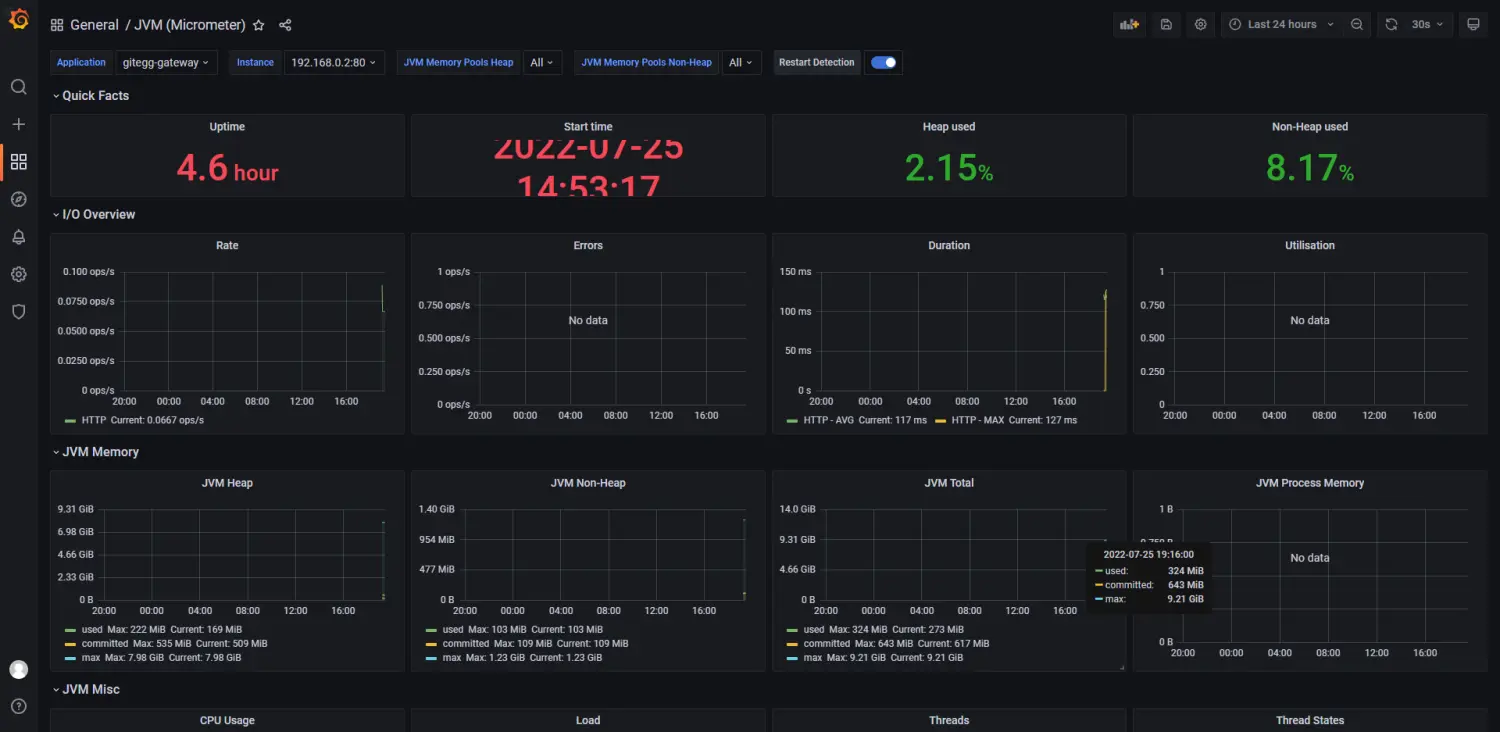Click the Create plus icon in sidebar
This screenshot has height=732, width=1500.
[18, 124]
